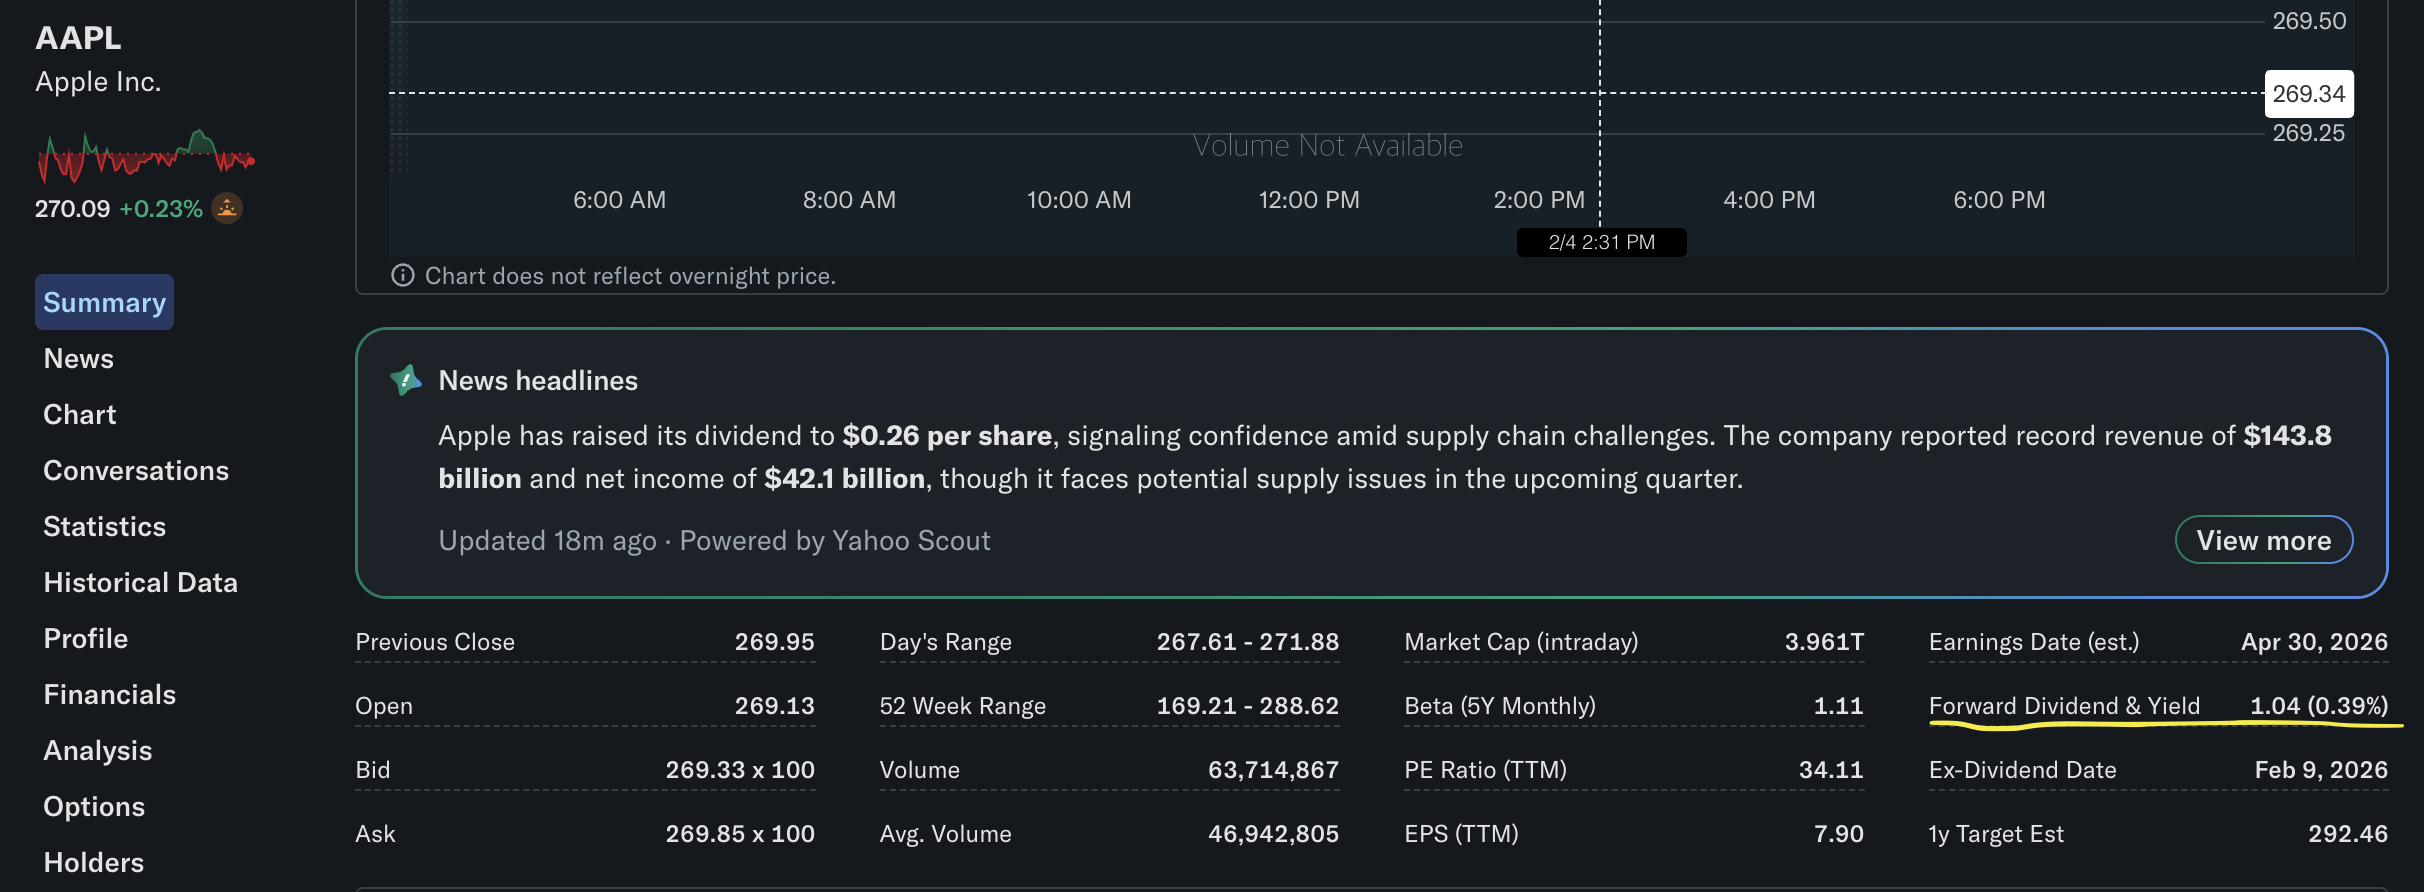Viewport: 2424px width, 892px height.
Task: Open Historical Data page
Action: click(x=141, y=582)
